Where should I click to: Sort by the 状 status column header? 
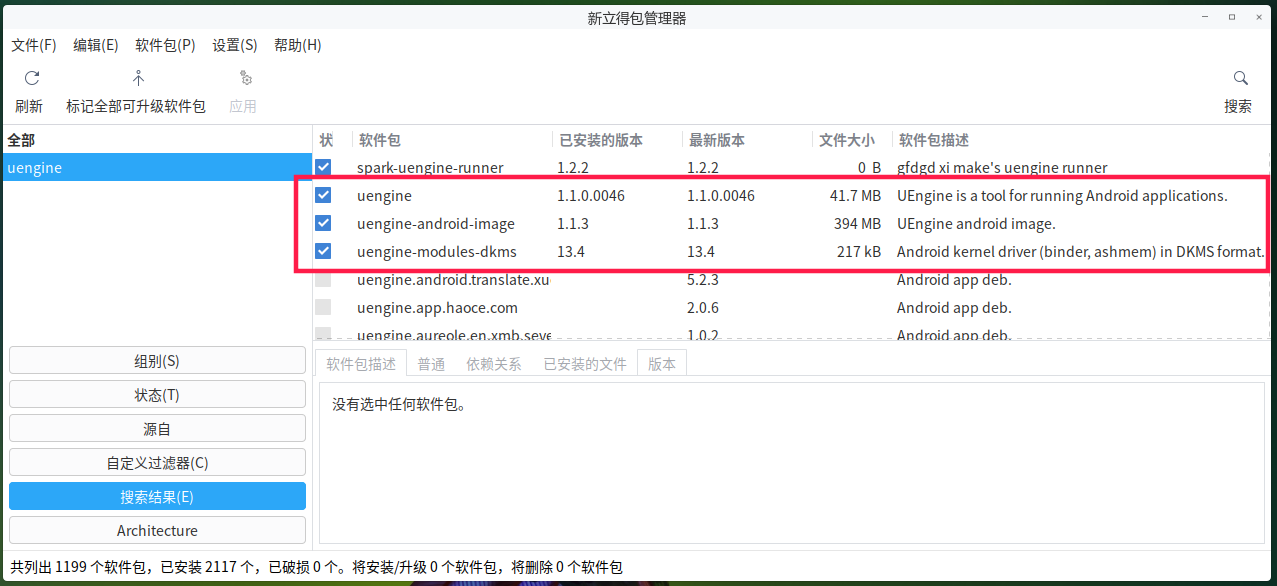click(x=327, y=140)
